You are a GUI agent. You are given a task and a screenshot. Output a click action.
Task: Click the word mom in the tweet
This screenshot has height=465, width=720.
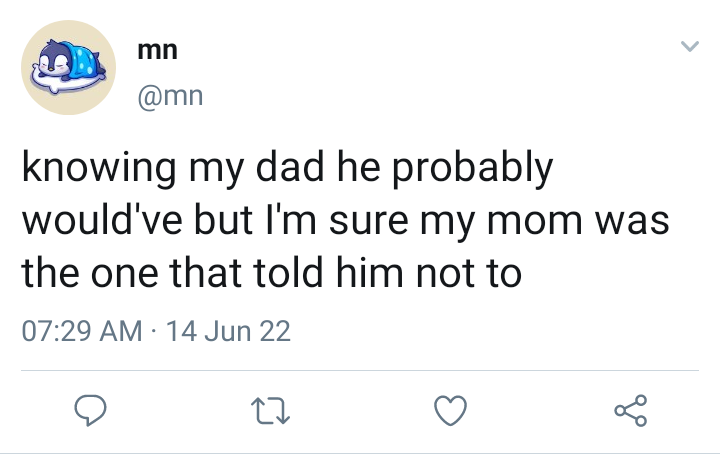pyautogui.click(x=534, y=221)
